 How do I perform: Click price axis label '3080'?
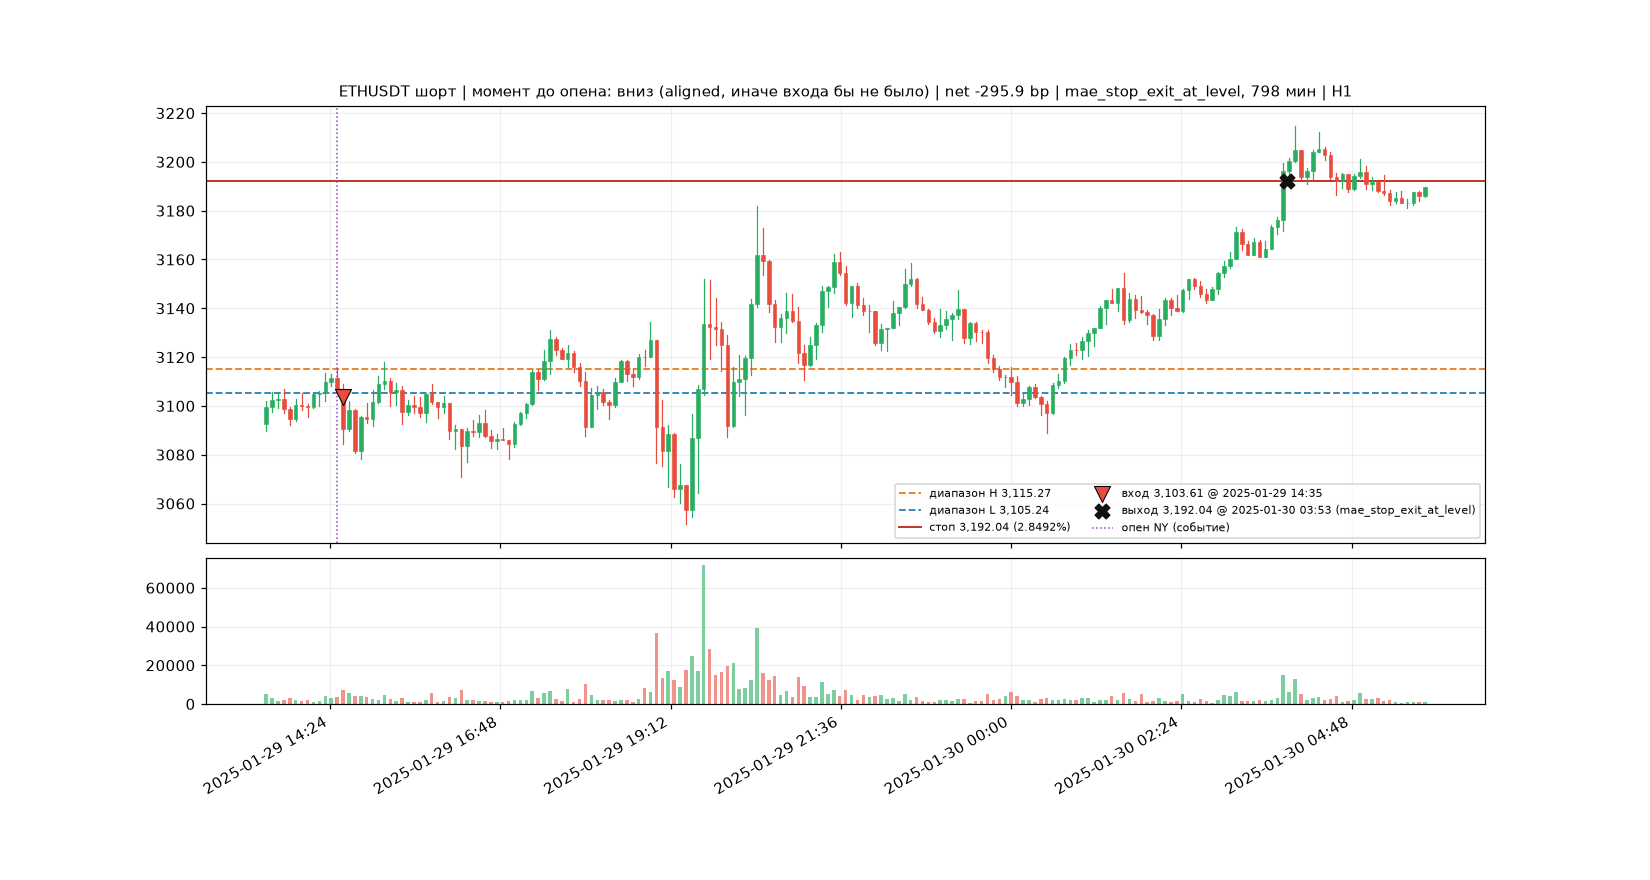point(175,455)
